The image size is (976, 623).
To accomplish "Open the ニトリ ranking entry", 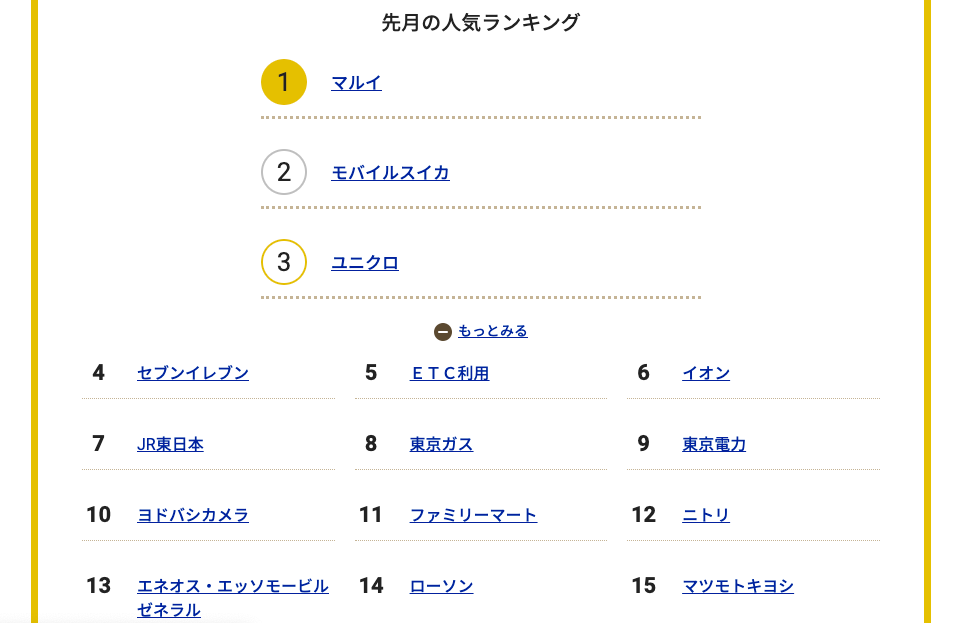I will (706, 515).
